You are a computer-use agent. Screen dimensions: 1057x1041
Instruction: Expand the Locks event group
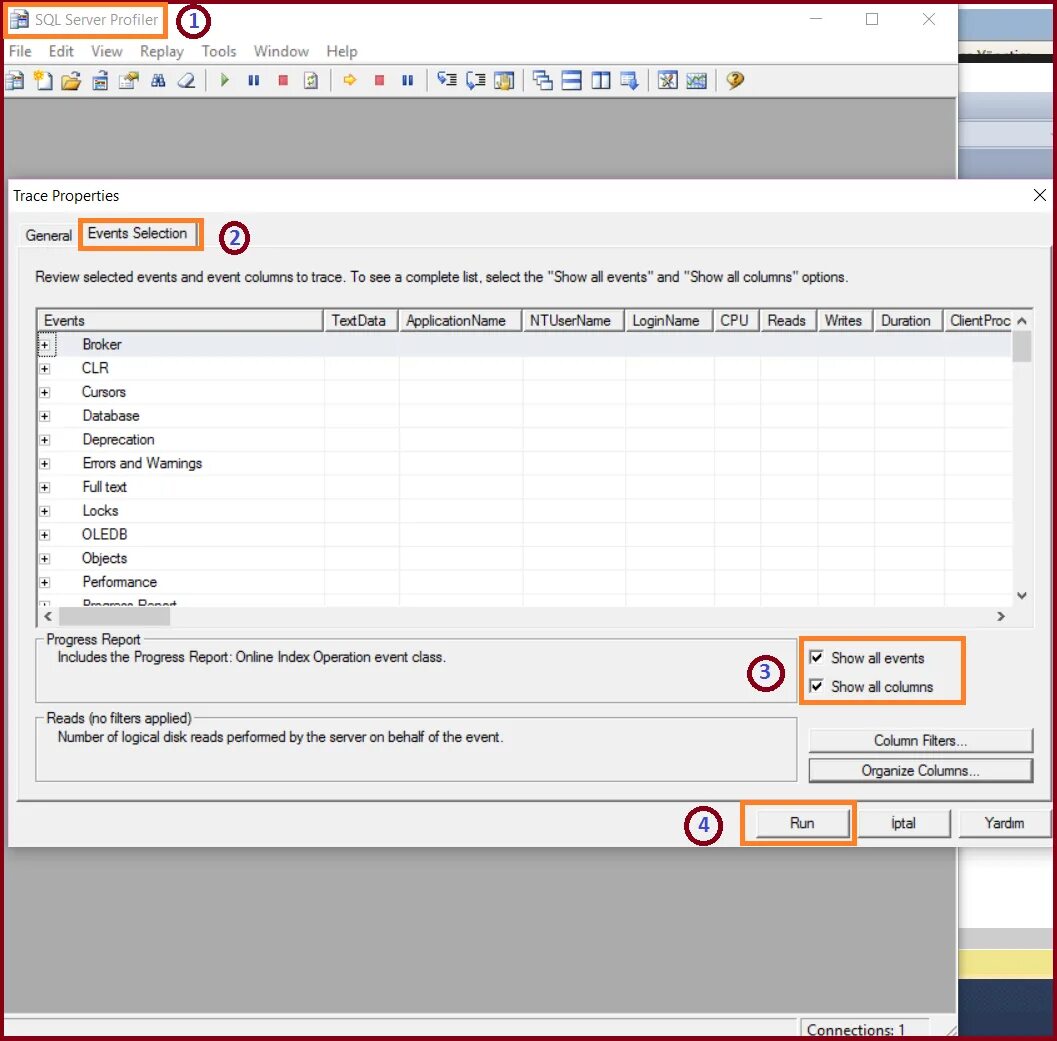[x=45, y=510]
